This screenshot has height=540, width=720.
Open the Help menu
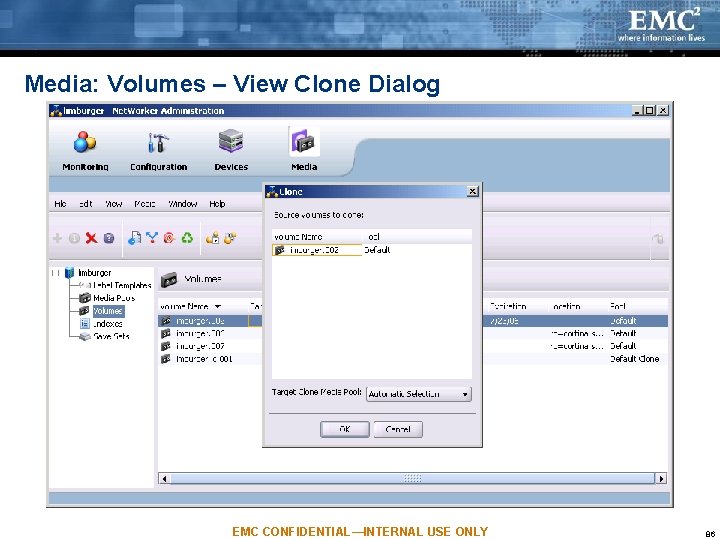point(217,204)
